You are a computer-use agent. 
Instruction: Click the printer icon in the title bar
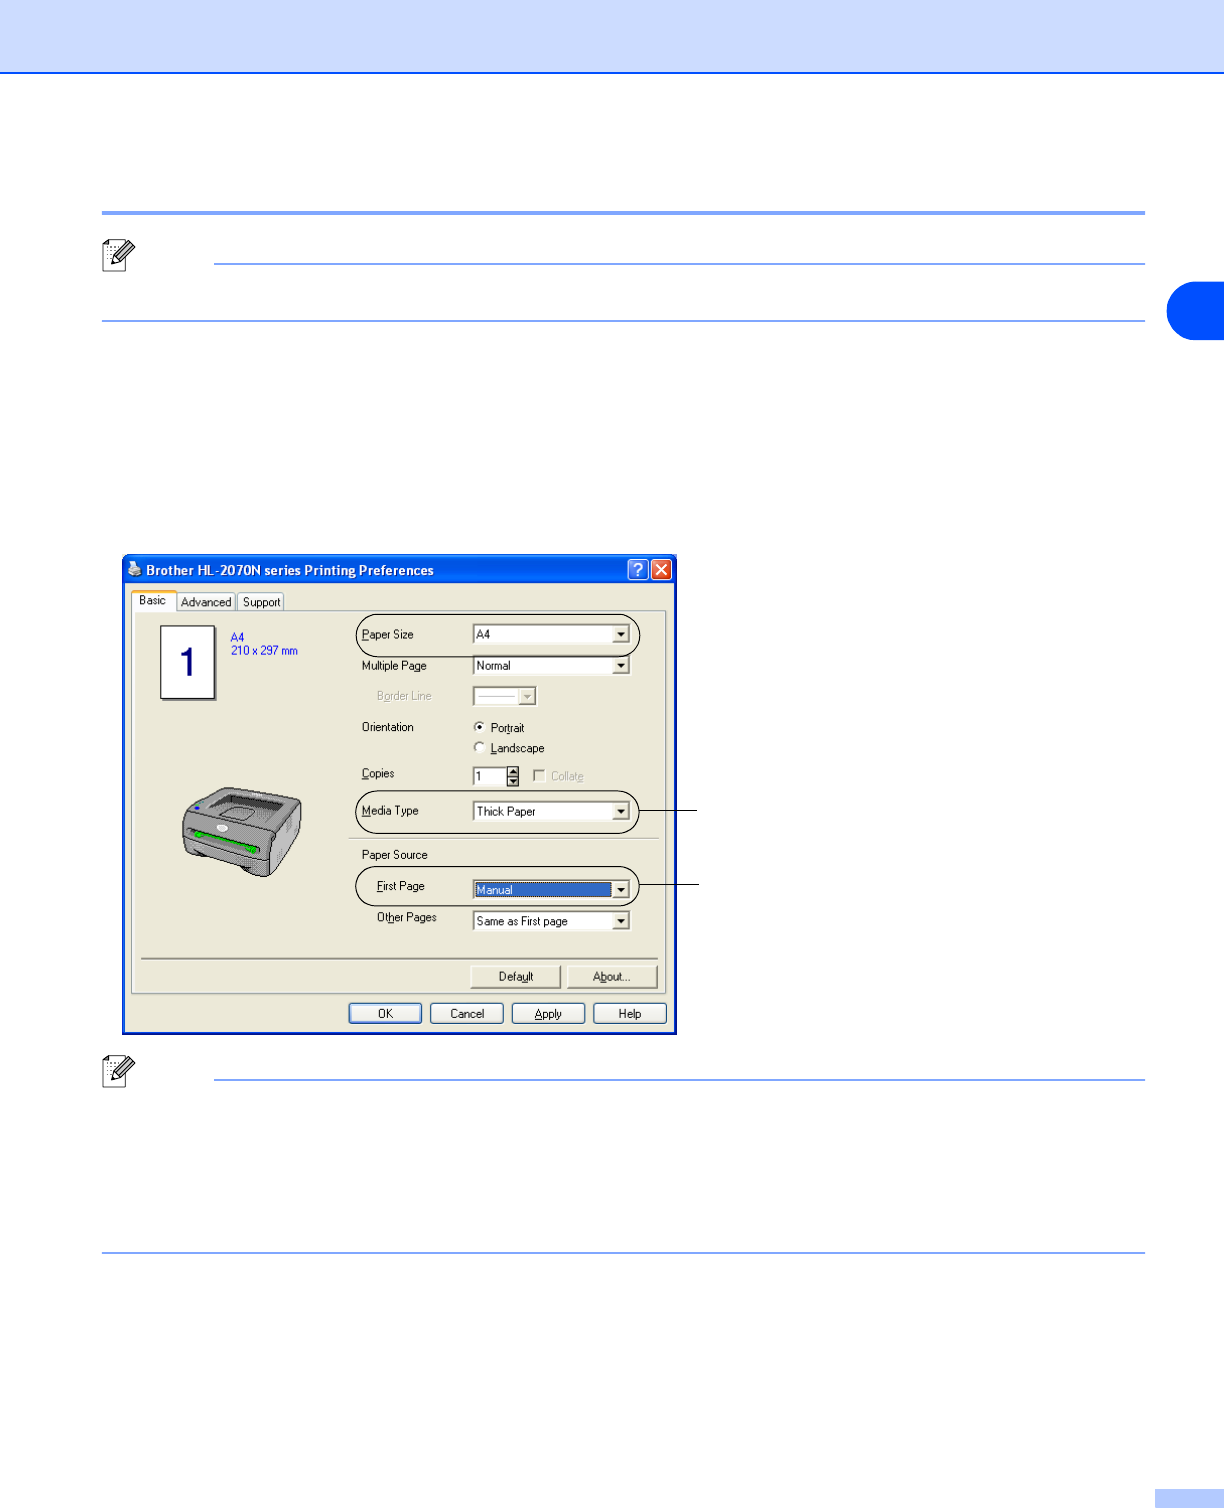135,569
